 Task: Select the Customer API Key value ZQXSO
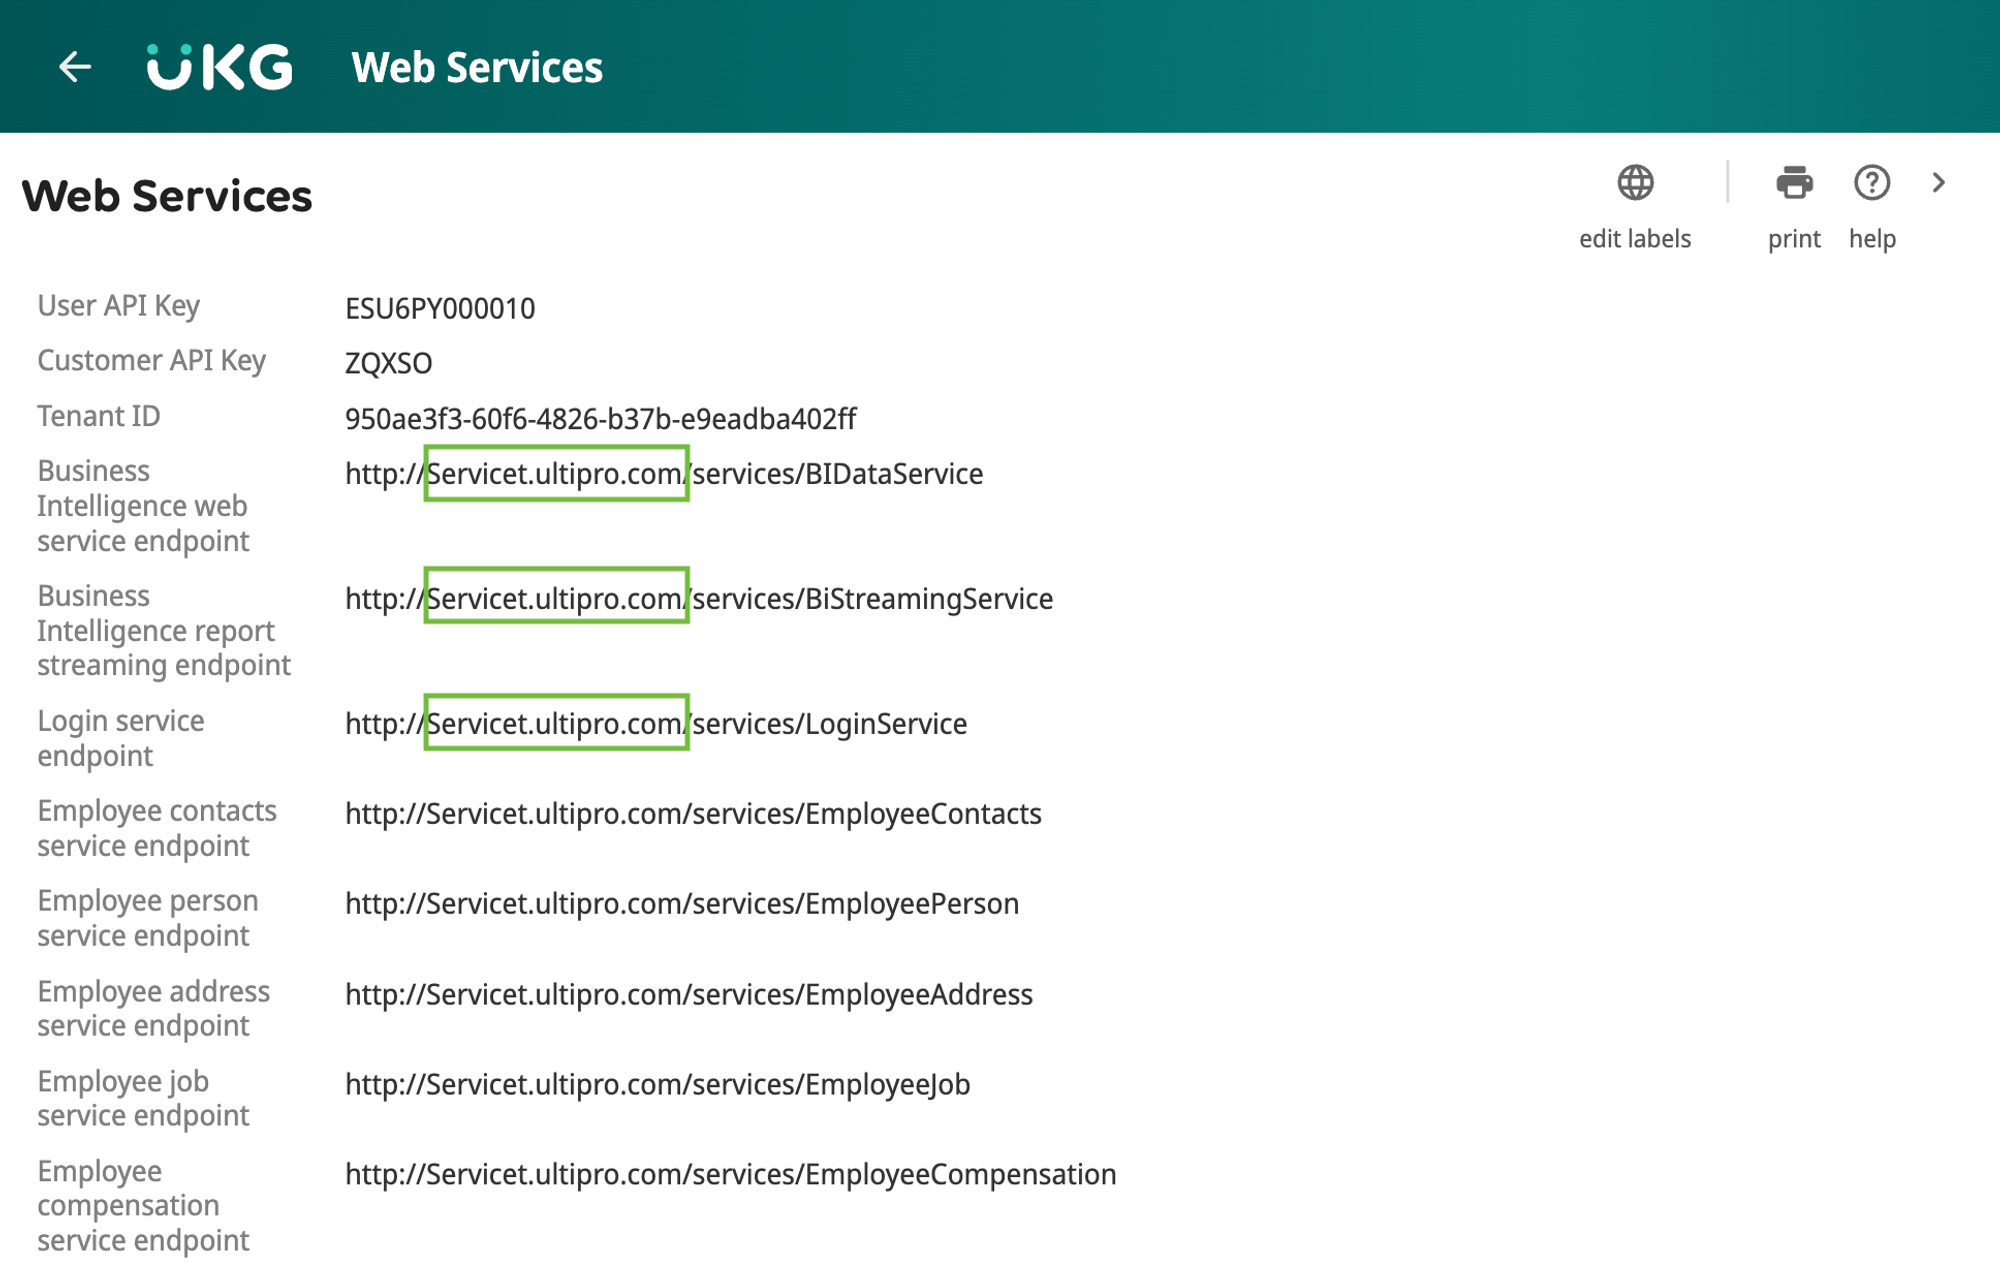[x=388, y=363]
